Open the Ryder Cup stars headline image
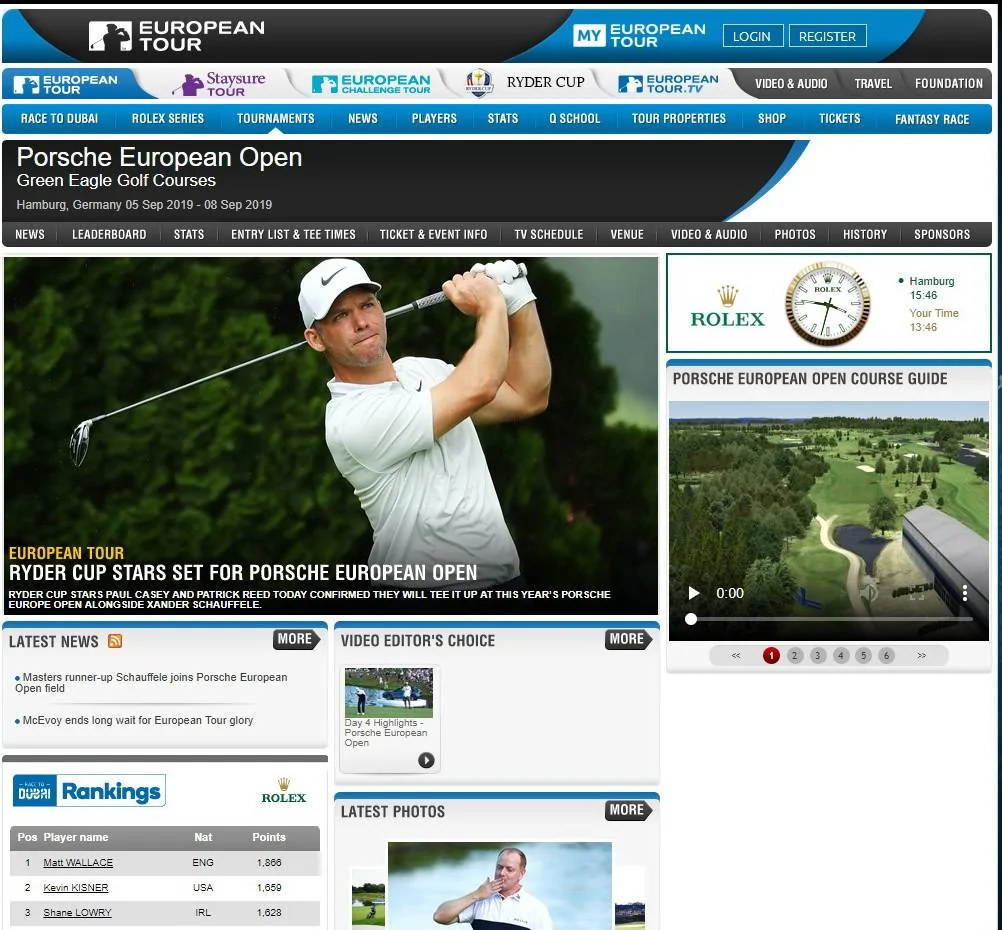 330,435
